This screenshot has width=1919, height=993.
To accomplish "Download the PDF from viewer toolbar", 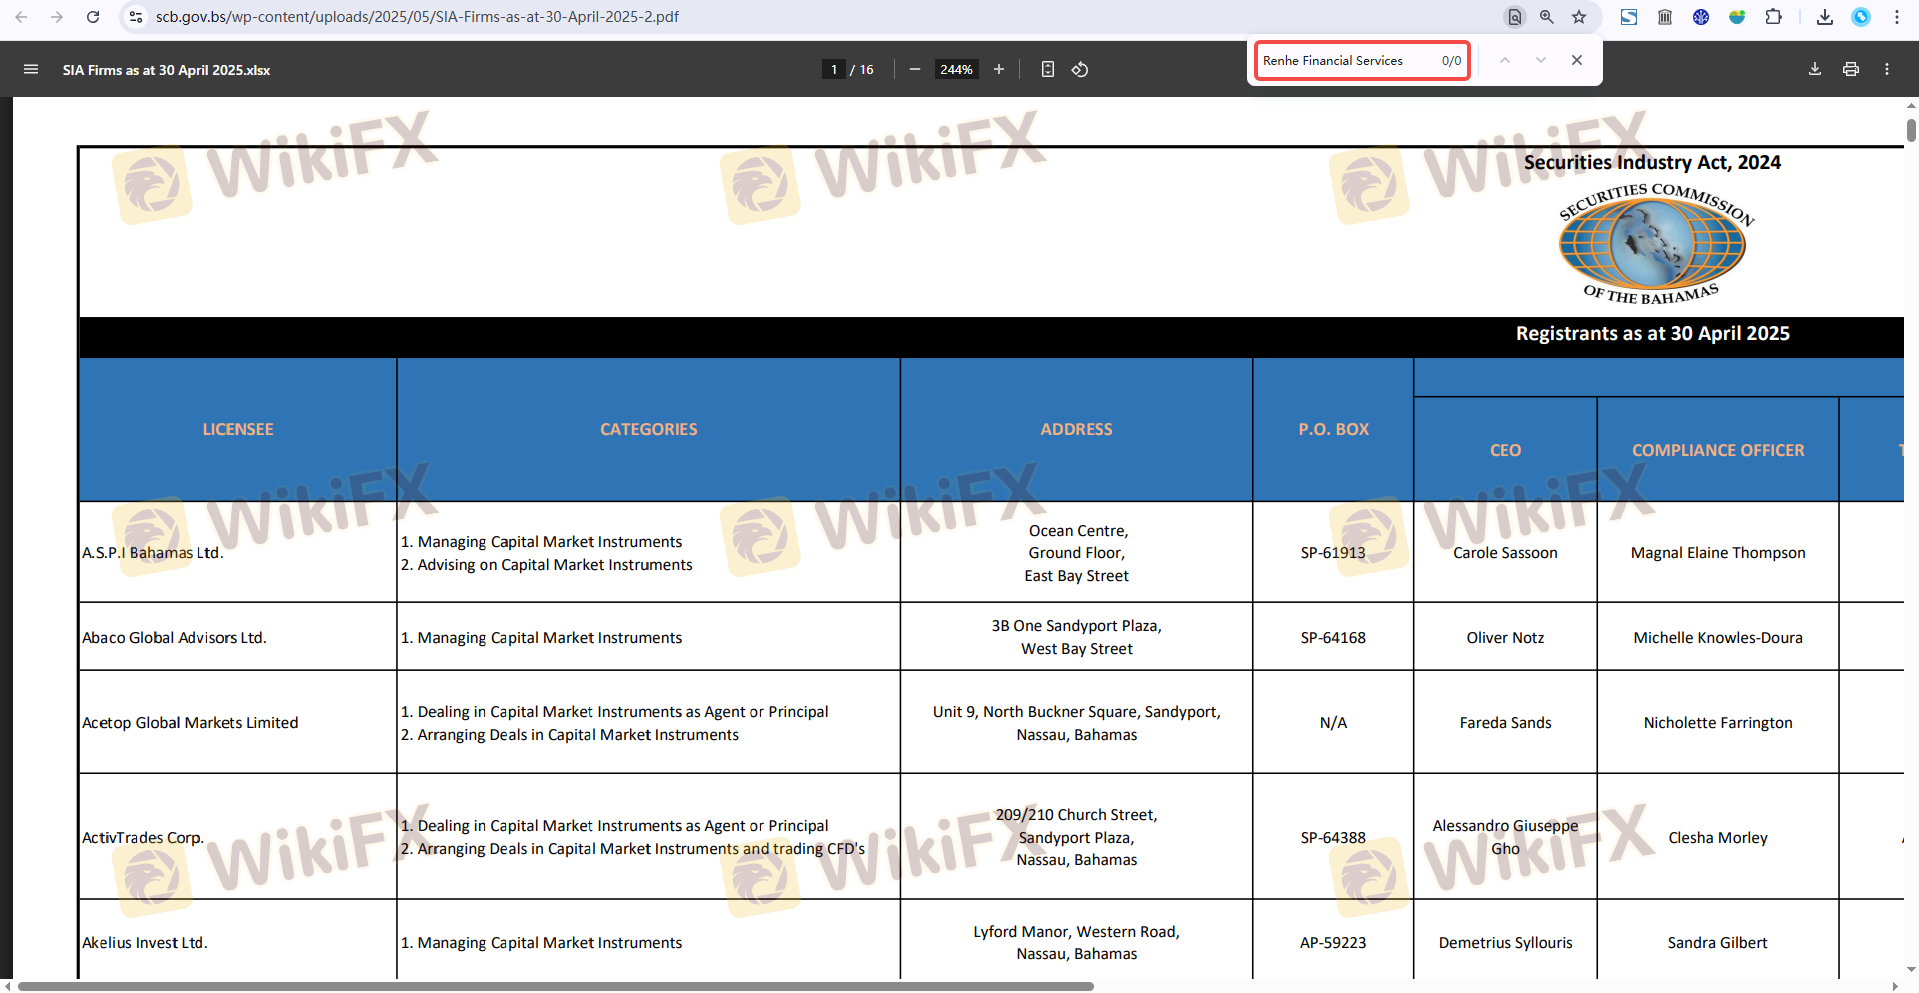I will [x=1814, y=70].
